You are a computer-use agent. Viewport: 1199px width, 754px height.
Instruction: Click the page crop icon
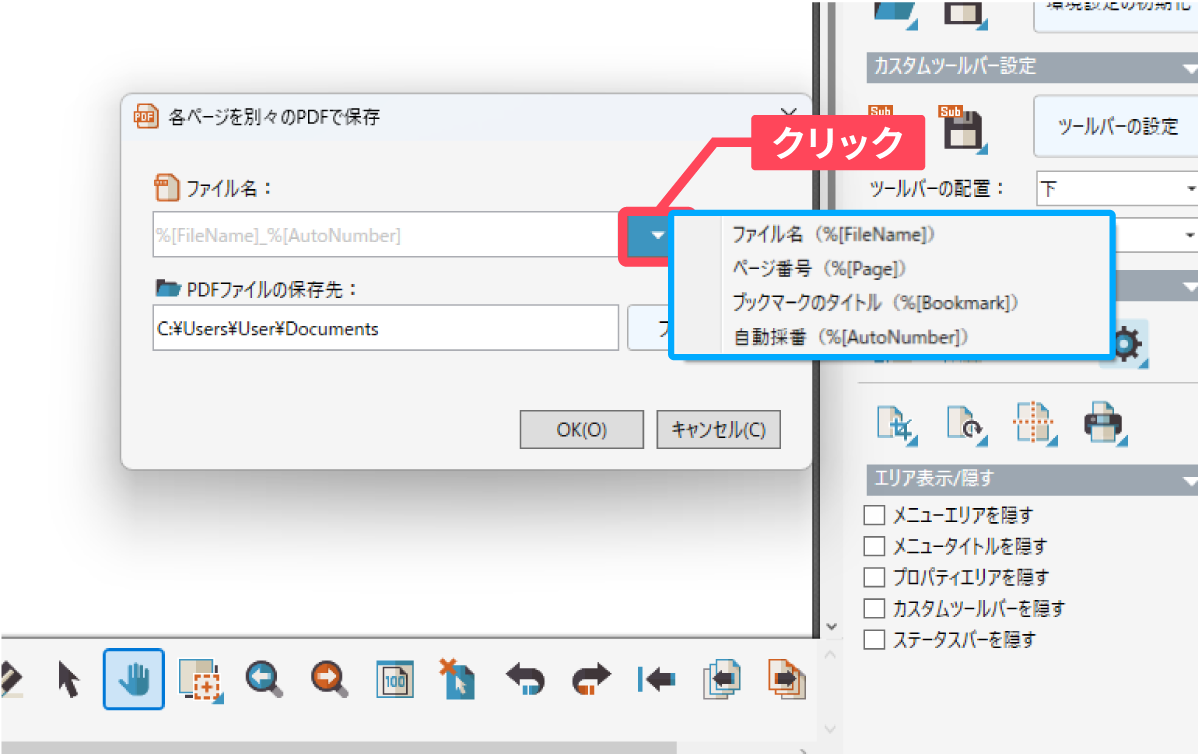pos(895,422)
